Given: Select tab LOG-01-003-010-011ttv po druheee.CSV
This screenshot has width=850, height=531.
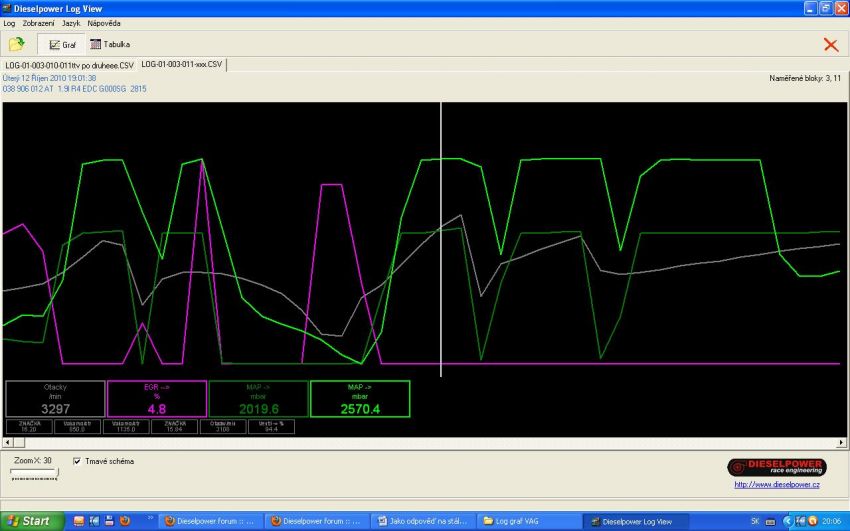Looking at the screenshot, I should [x=69, y=65].
